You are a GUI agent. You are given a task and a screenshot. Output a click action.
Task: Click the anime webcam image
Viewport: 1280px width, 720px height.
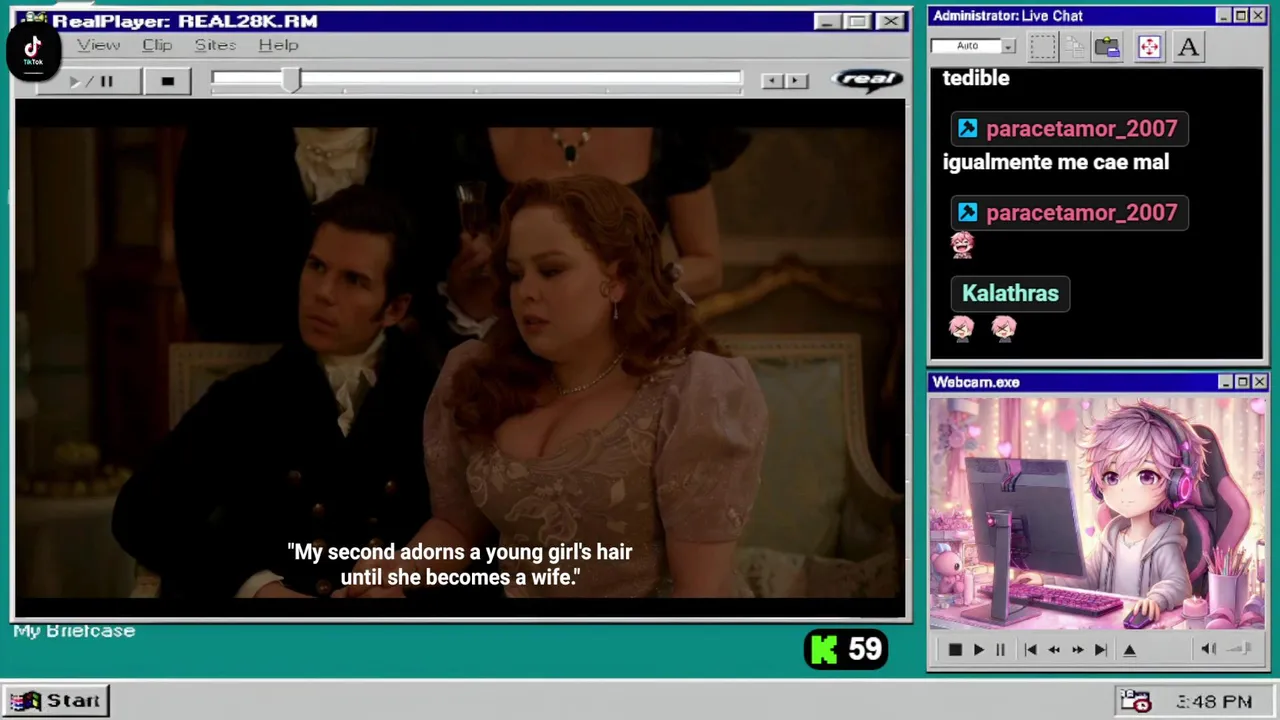pyautogui.click(x=1097, y=514)
